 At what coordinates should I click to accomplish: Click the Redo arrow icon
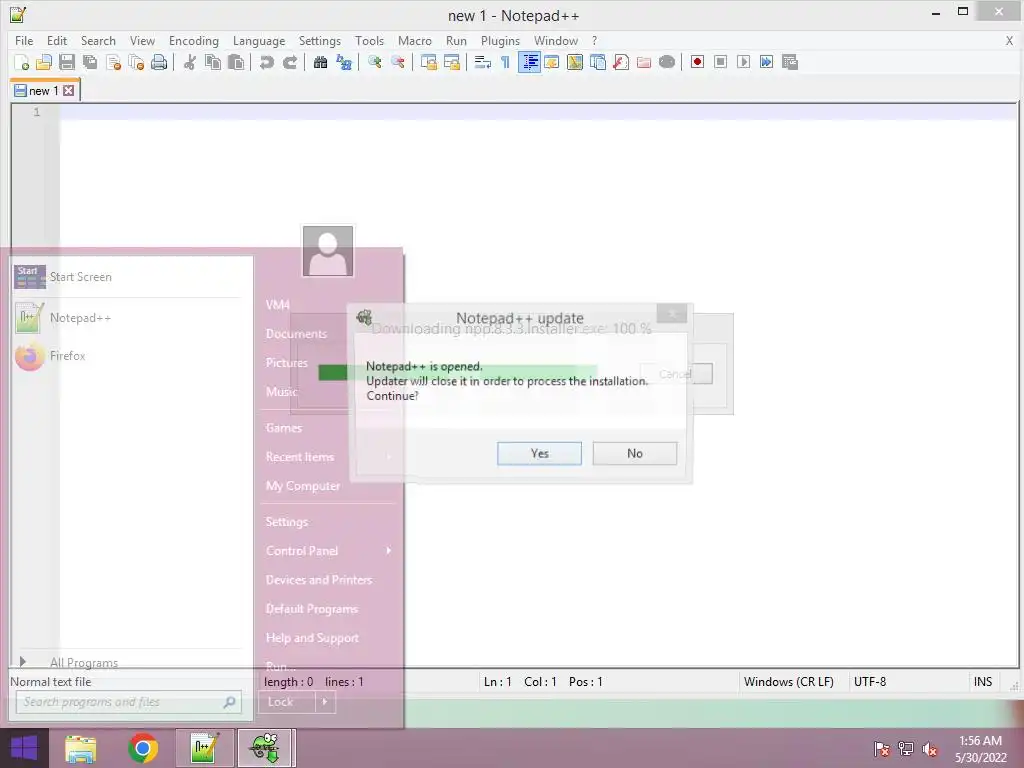tap(290, 62)
